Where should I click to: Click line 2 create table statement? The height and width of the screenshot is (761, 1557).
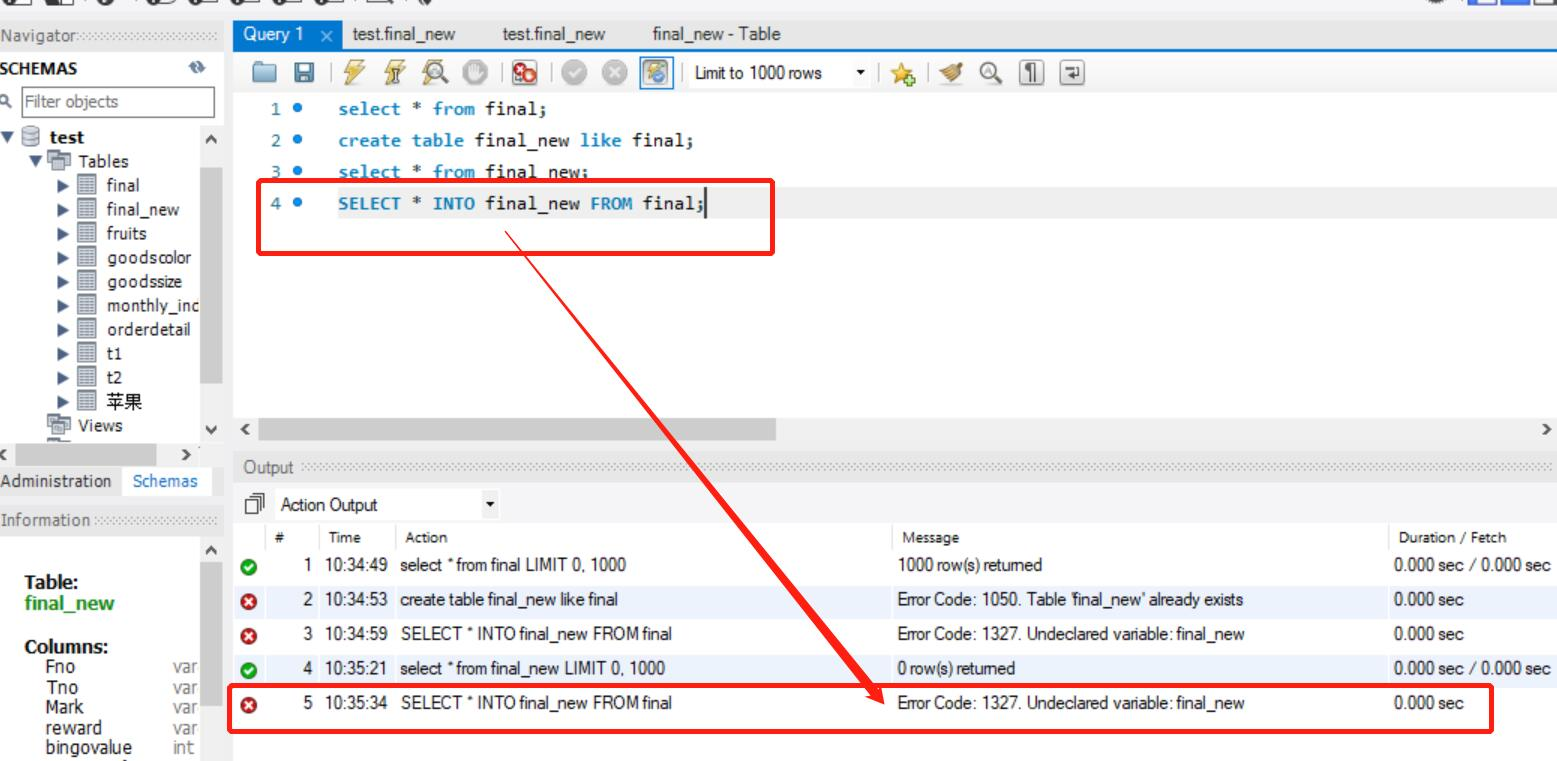[515, 140]
